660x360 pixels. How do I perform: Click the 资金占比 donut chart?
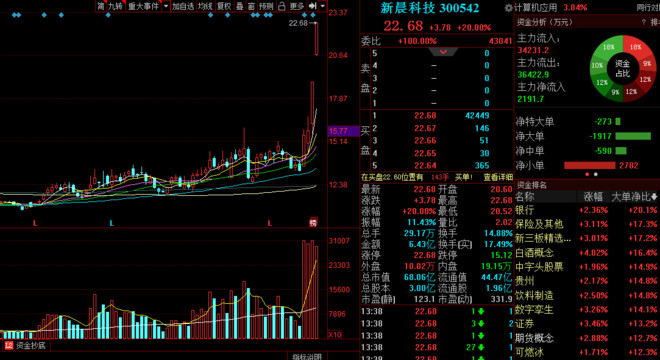pos(623,68)
